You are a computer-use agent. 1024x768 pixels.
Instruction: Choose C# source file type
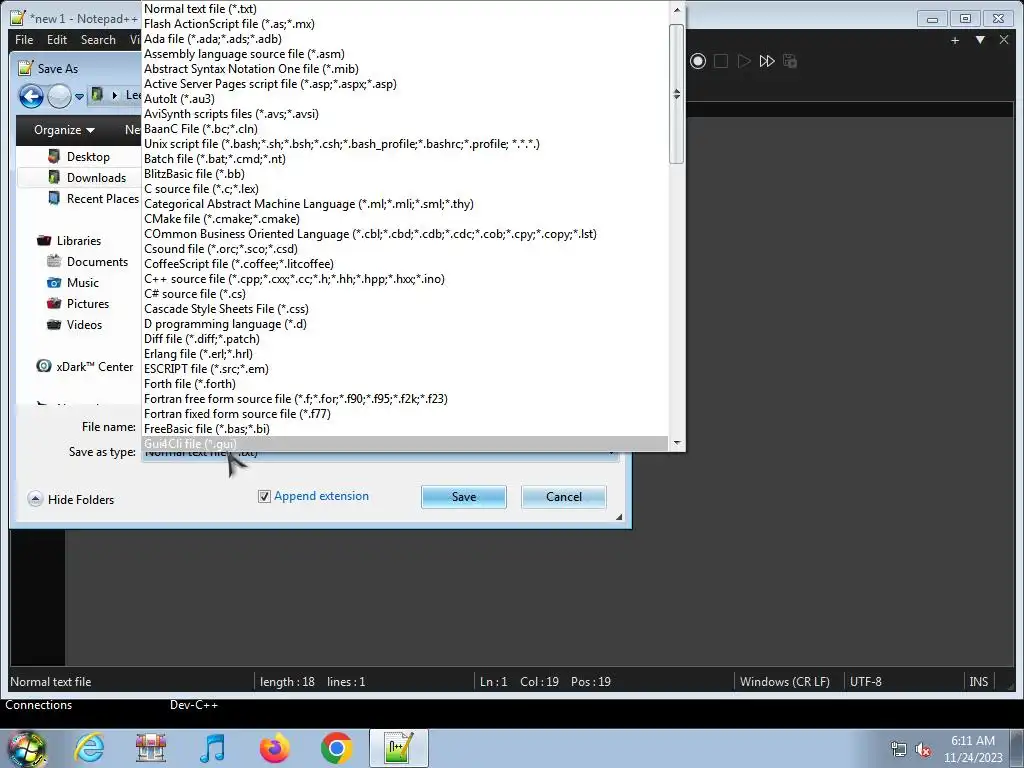[x=405, y=295]
